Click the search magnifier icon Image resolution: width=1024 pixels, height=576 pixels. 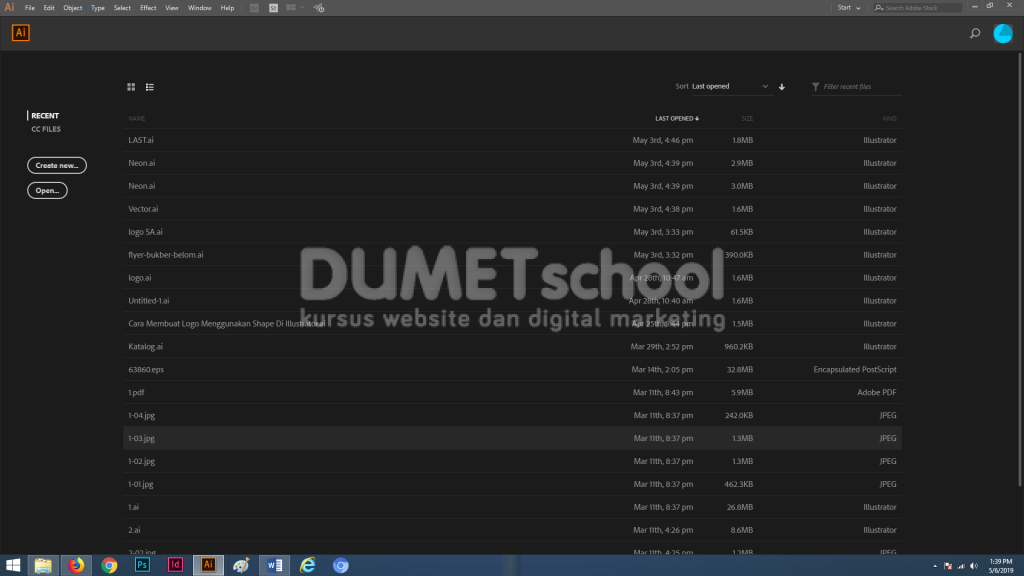pyautogui.click(x=975, y=33)
